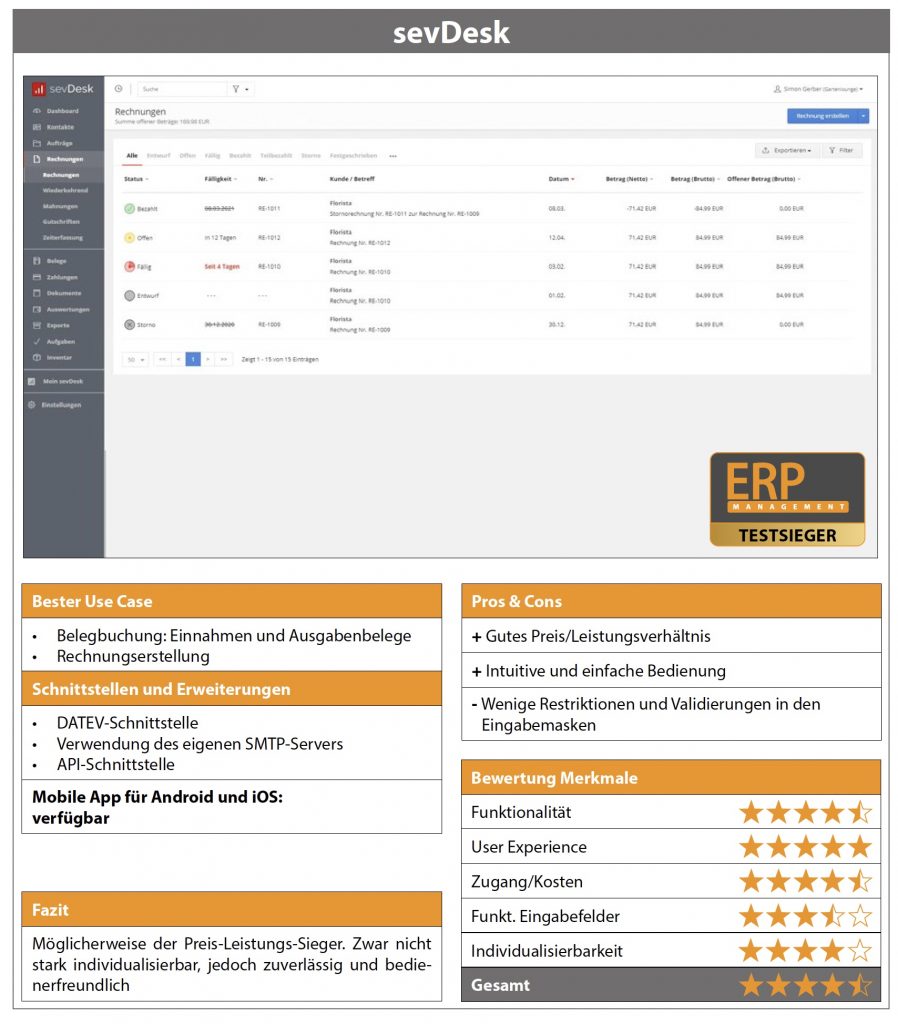Image resolution: width=898 pixels, height=1024 pixels.
Task: Open Zeiterfassung submenu item
Action: coord(62,238)
